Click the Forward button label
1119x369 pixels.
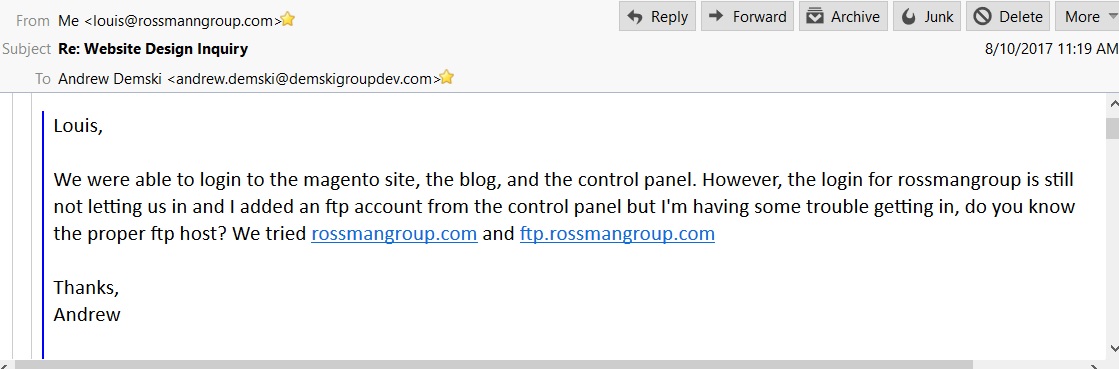tap(760, 16)
